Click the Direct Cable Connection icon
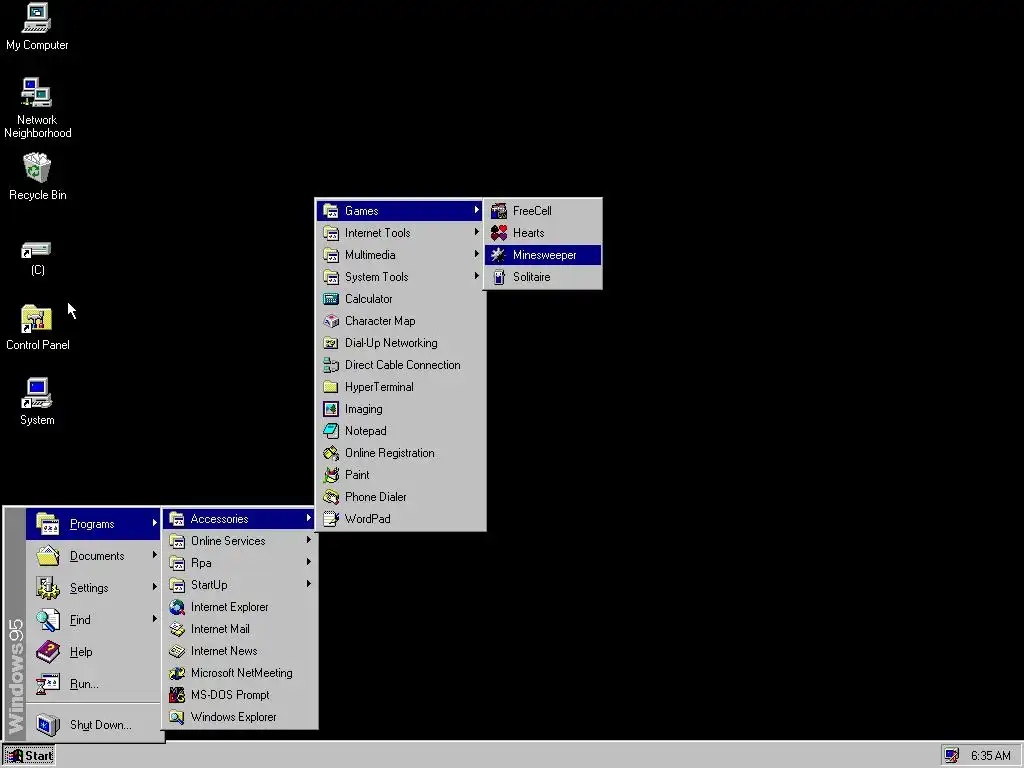This screenshot has height=768, width=1024. [331, 365]
